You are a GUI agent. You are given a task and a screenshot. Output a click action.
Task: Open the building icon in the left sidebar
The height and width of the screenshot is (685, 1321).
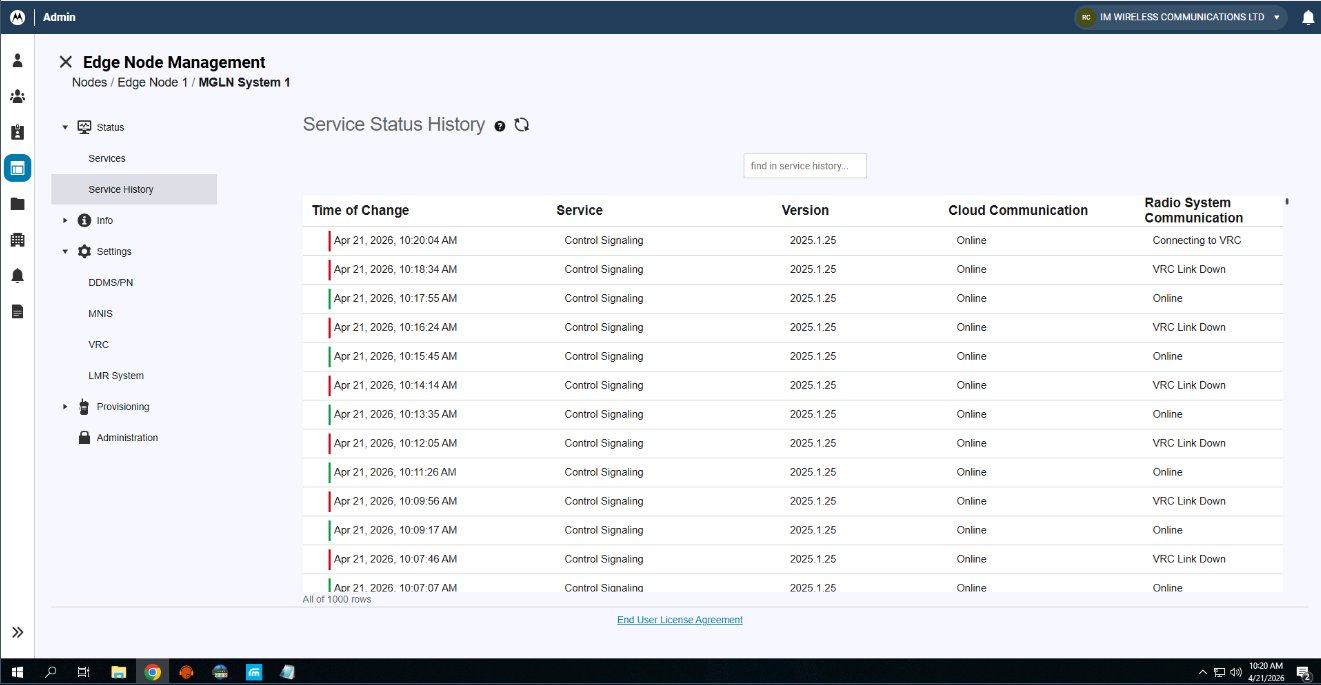tap(17, 240)
